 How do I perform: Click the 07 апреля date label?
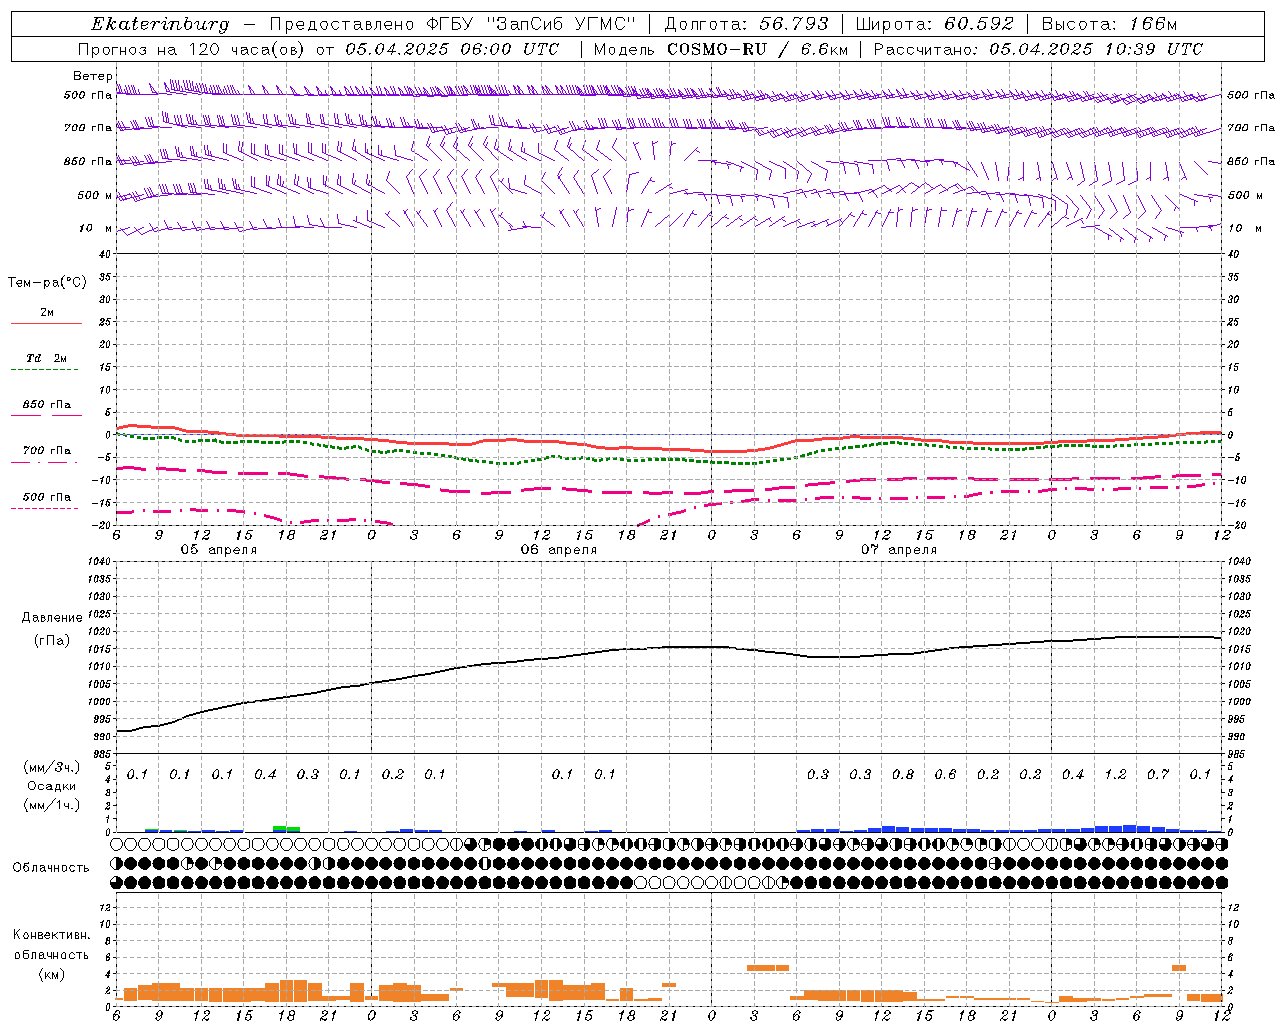pyautogui.click(x=899, y=550)
